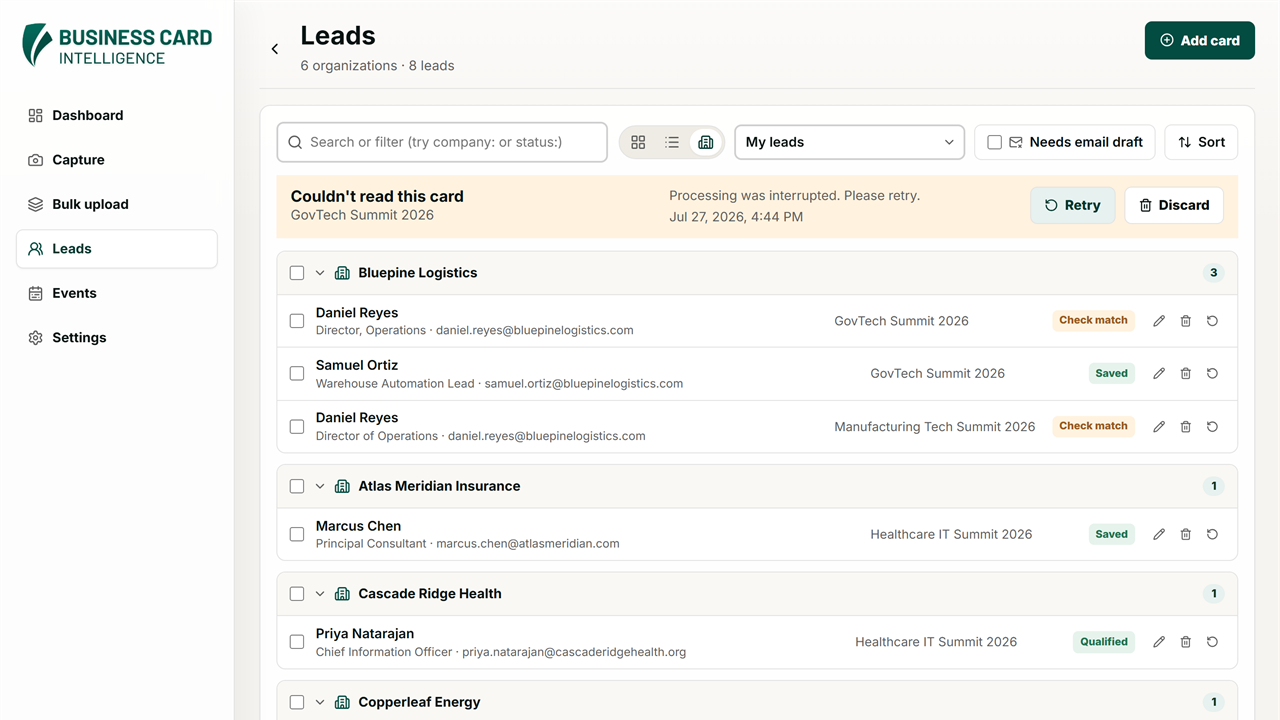Check Daniel Reyes GovTech Summit row
1280x720 pixels.
[x=297, y=321]
